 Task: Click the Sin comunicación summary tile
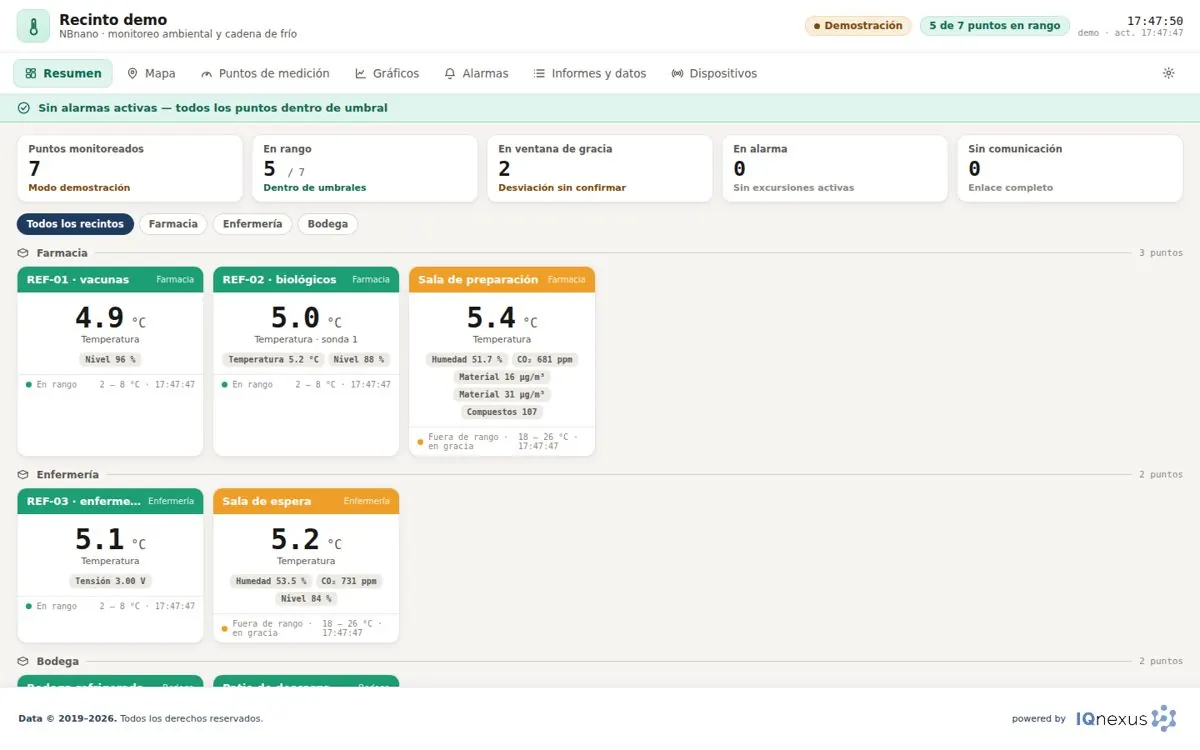[1070, 169]
